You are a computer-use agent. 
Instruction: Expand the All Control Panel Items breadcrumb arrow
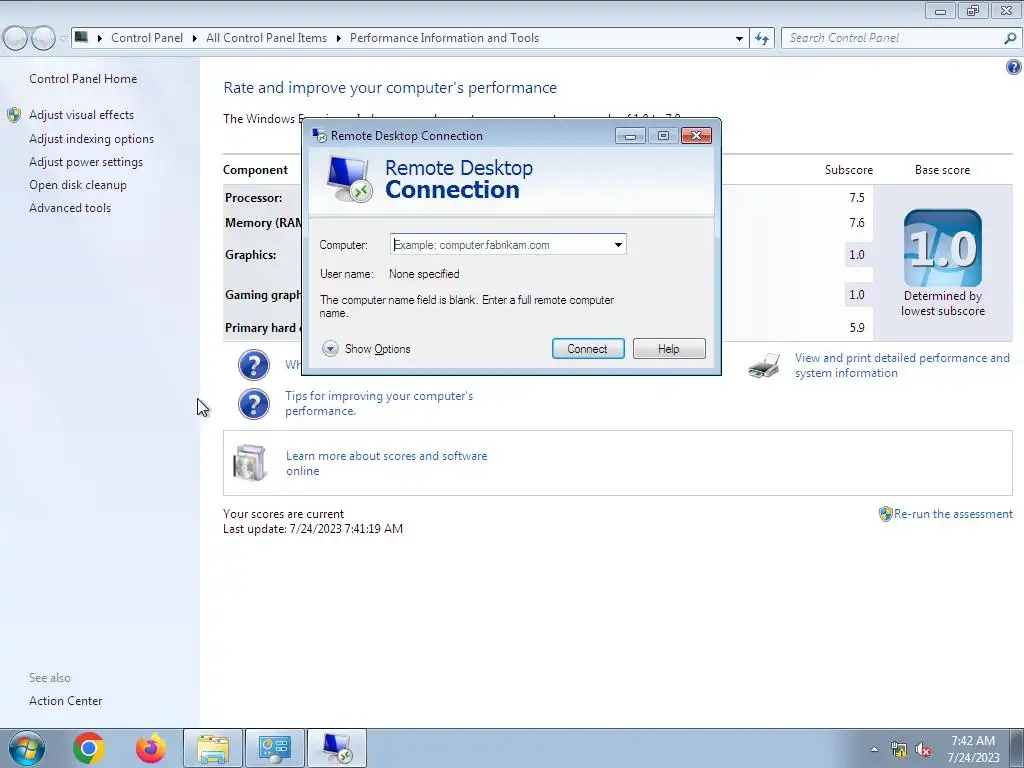[x=338, y=39]
